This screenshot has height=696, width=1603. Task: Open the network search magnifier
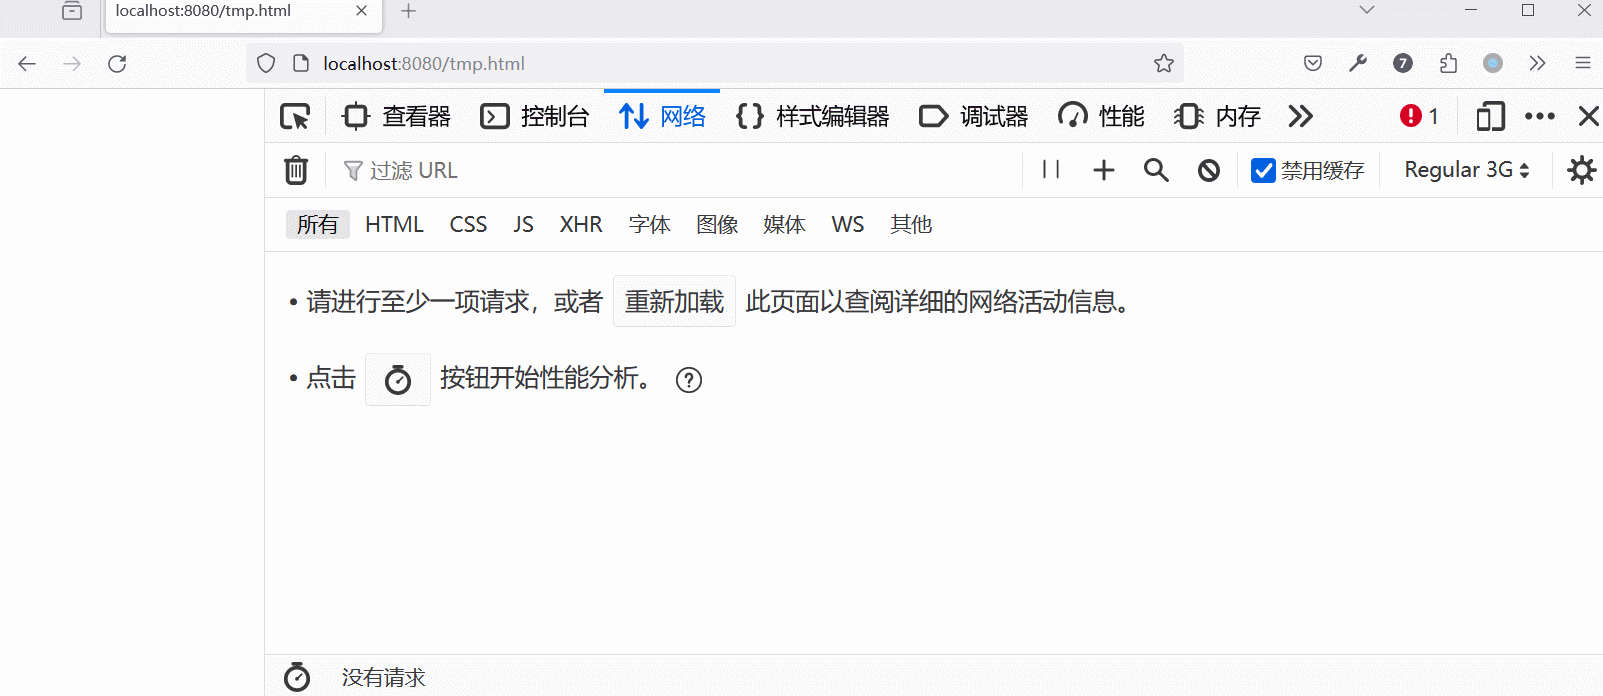pos(1156,171)
